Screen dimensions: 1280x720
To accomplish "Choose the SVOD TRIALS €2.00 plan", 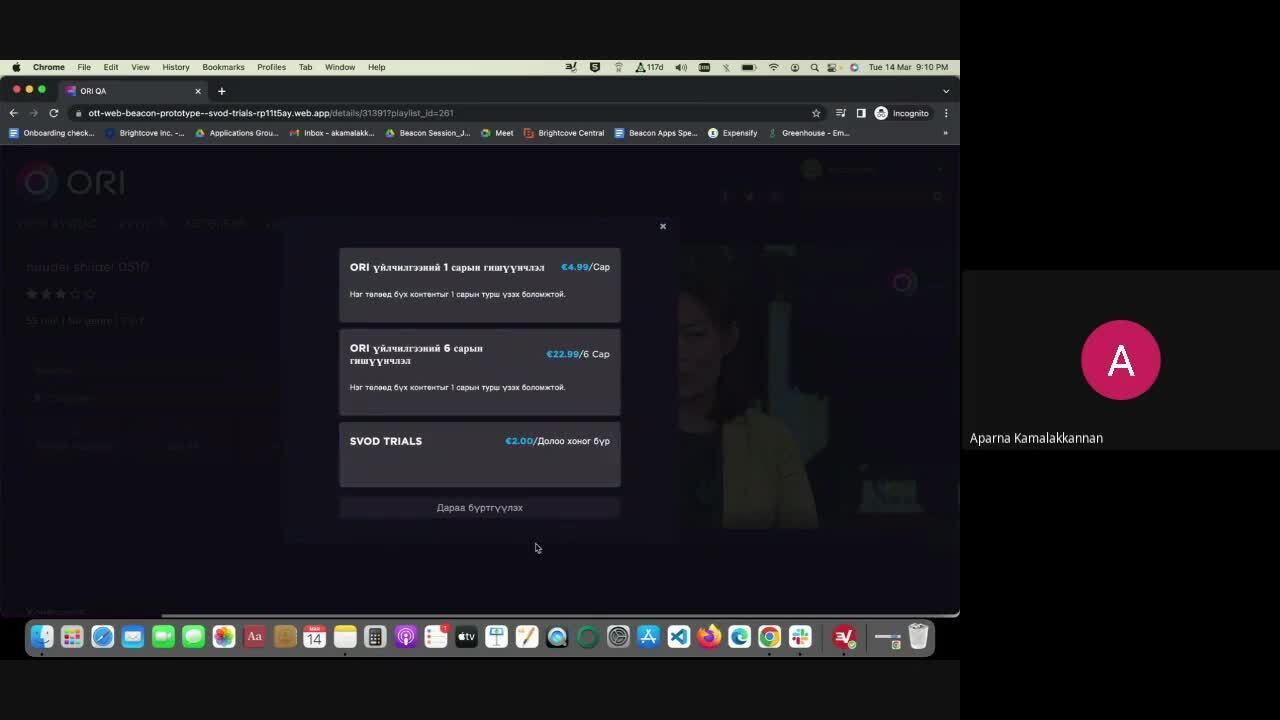I will 480,455.
